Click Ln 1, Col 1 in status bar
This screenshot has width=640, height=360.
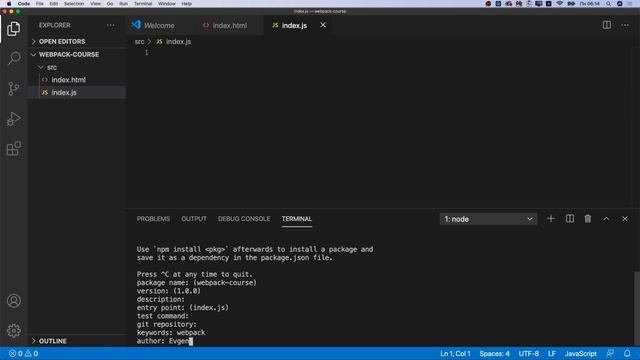455,353
